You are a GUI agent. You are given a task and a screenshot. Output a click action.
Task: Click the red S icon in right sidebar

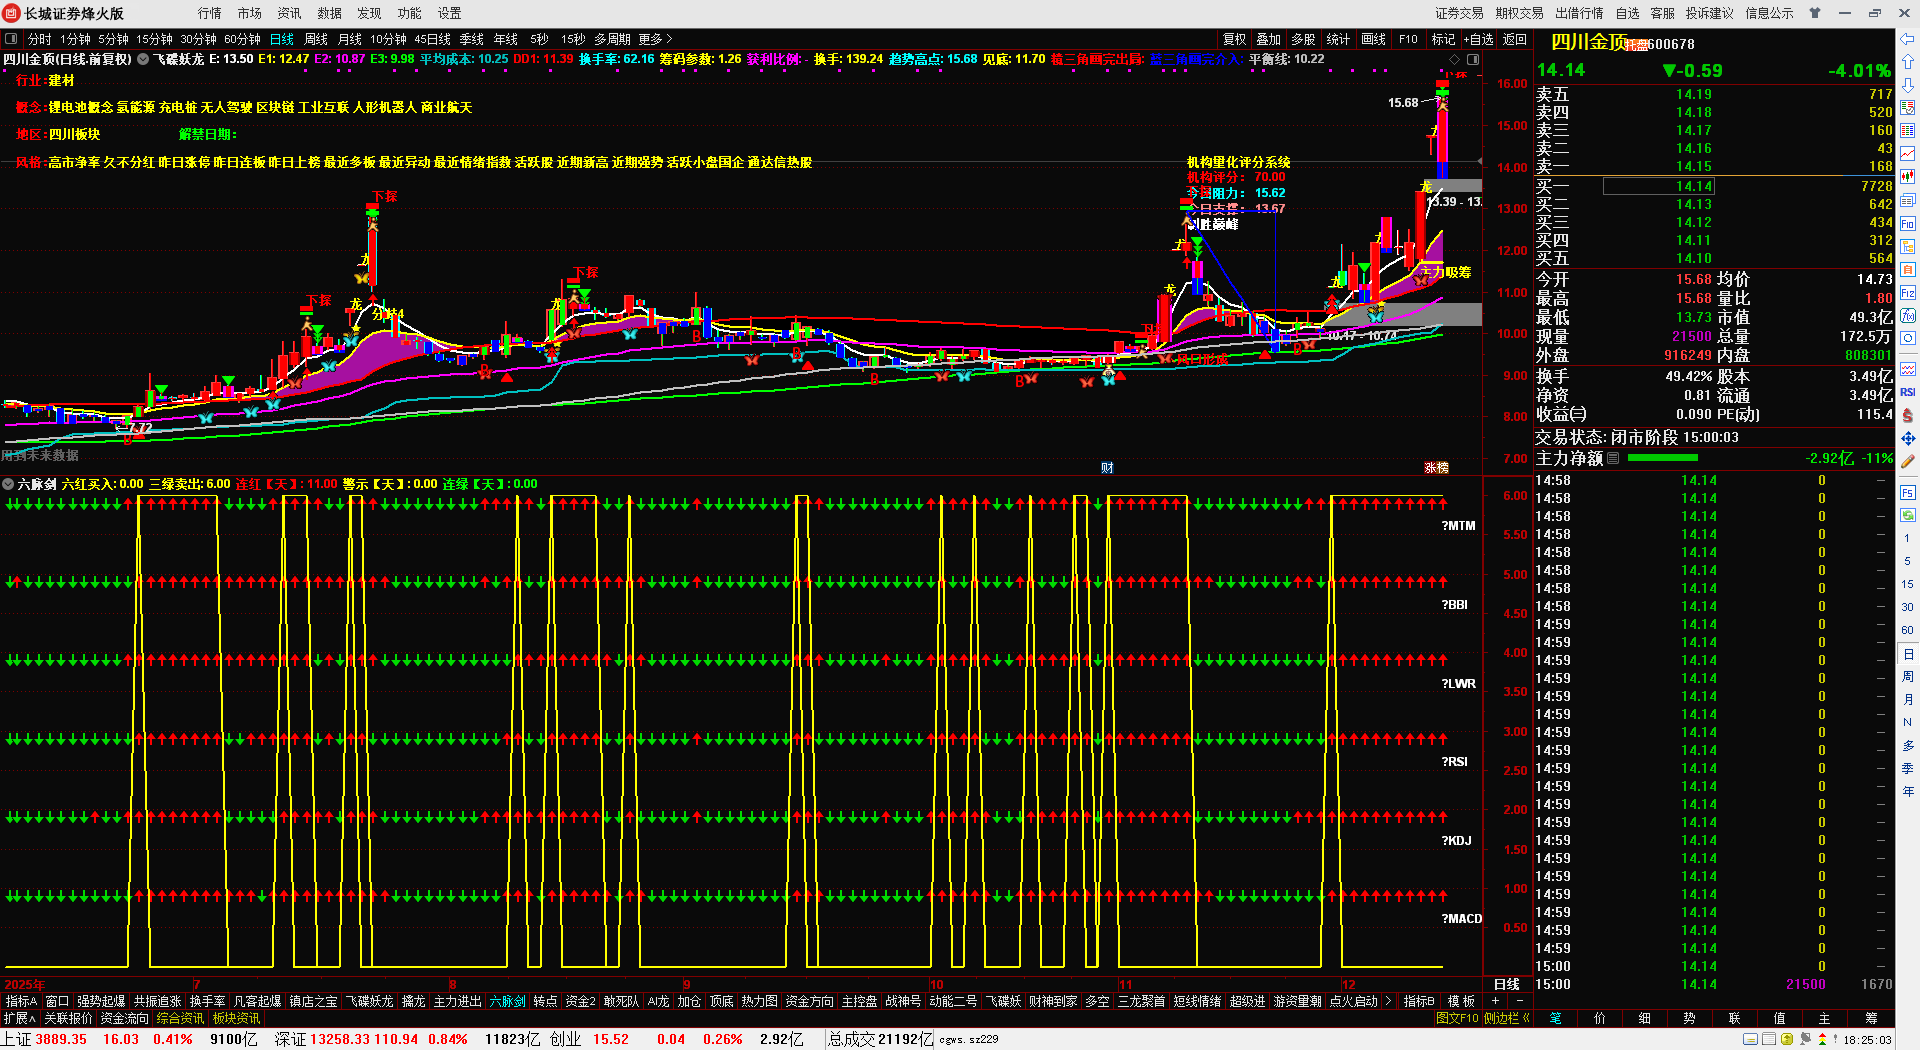click(1908, 415)
